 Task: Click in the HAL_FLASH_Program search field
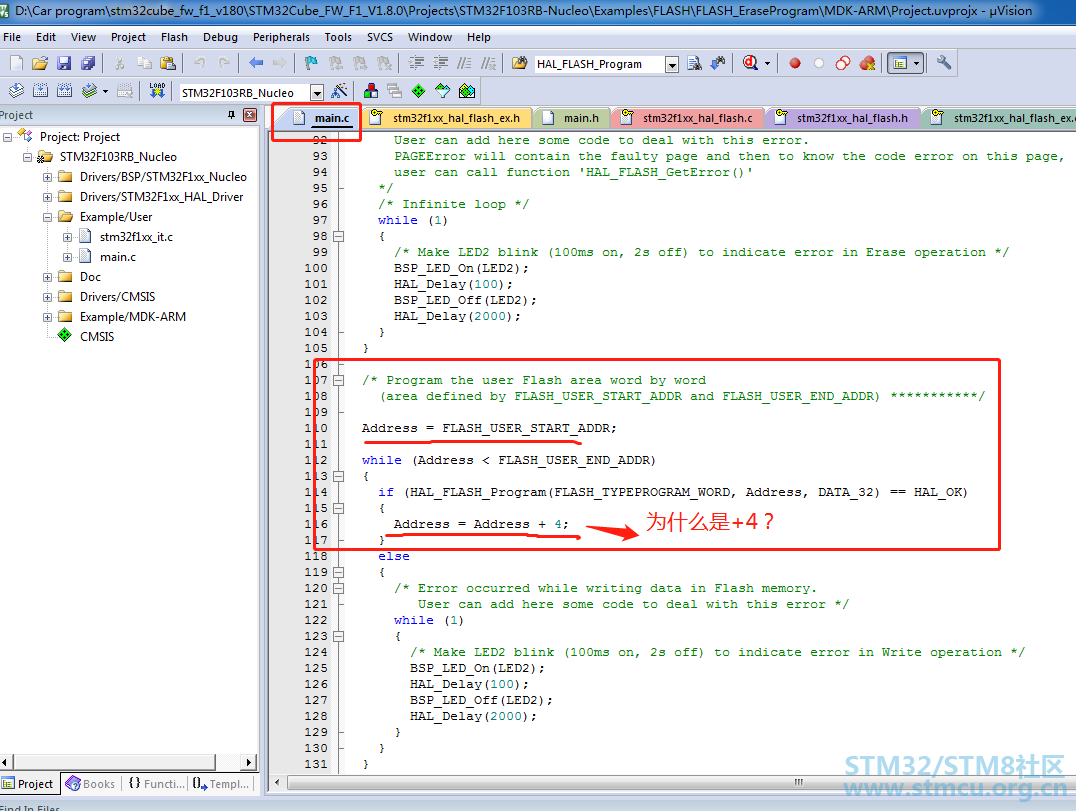(598, 64)
